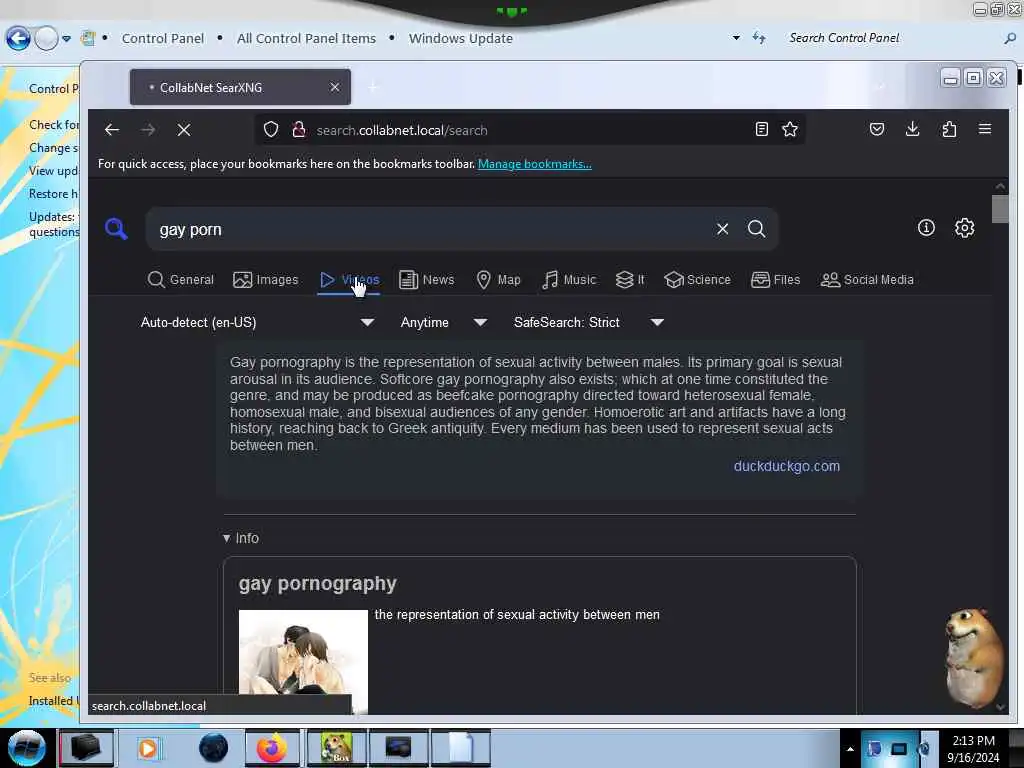Open the SafeSearch: Strict dropdown
The height and width of the screenshot is (768, 1024).
[588, 322]
